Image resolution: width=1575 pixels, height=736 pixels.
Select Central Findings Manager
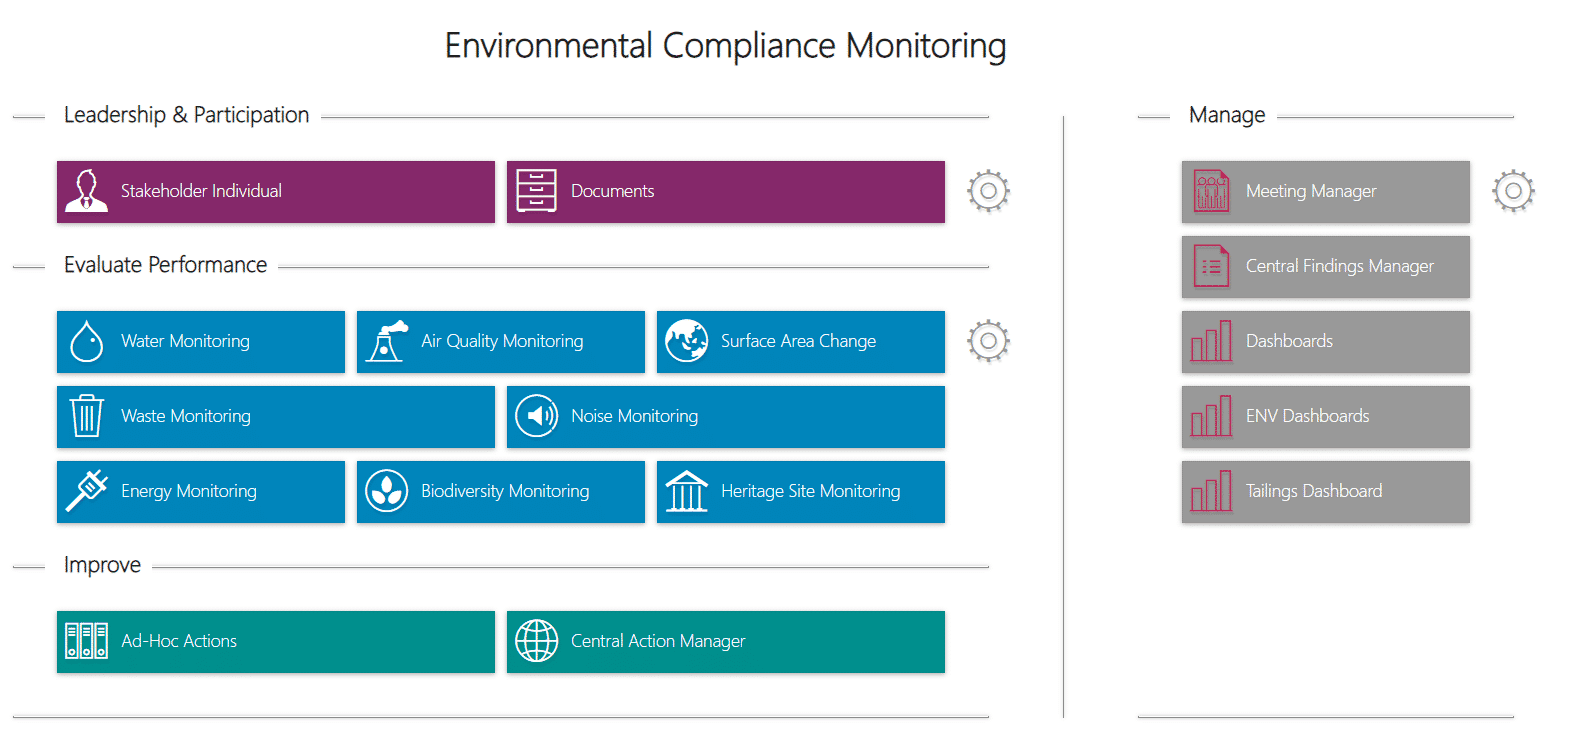[1326, 267]
